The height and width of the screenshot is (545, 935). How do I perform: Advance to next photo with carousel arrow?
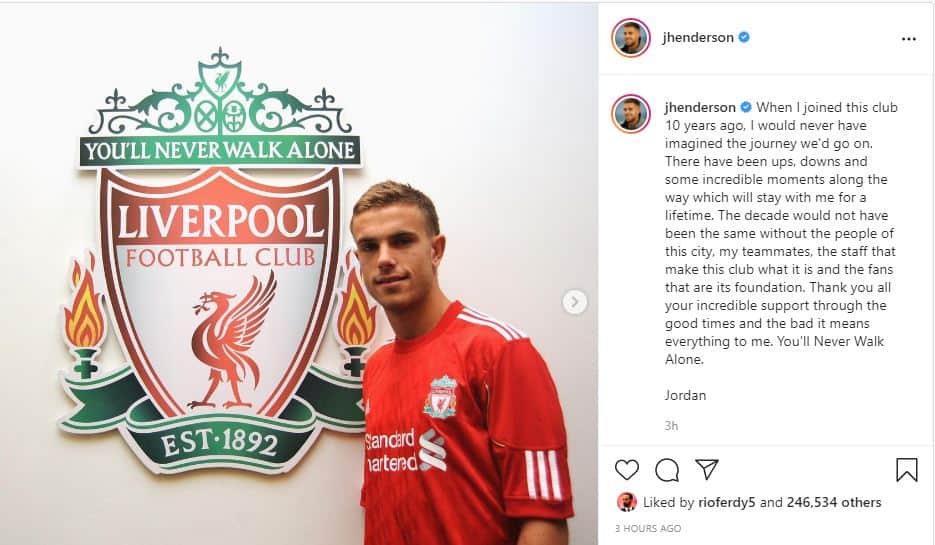pyautogui.click(x=574, y=302)
